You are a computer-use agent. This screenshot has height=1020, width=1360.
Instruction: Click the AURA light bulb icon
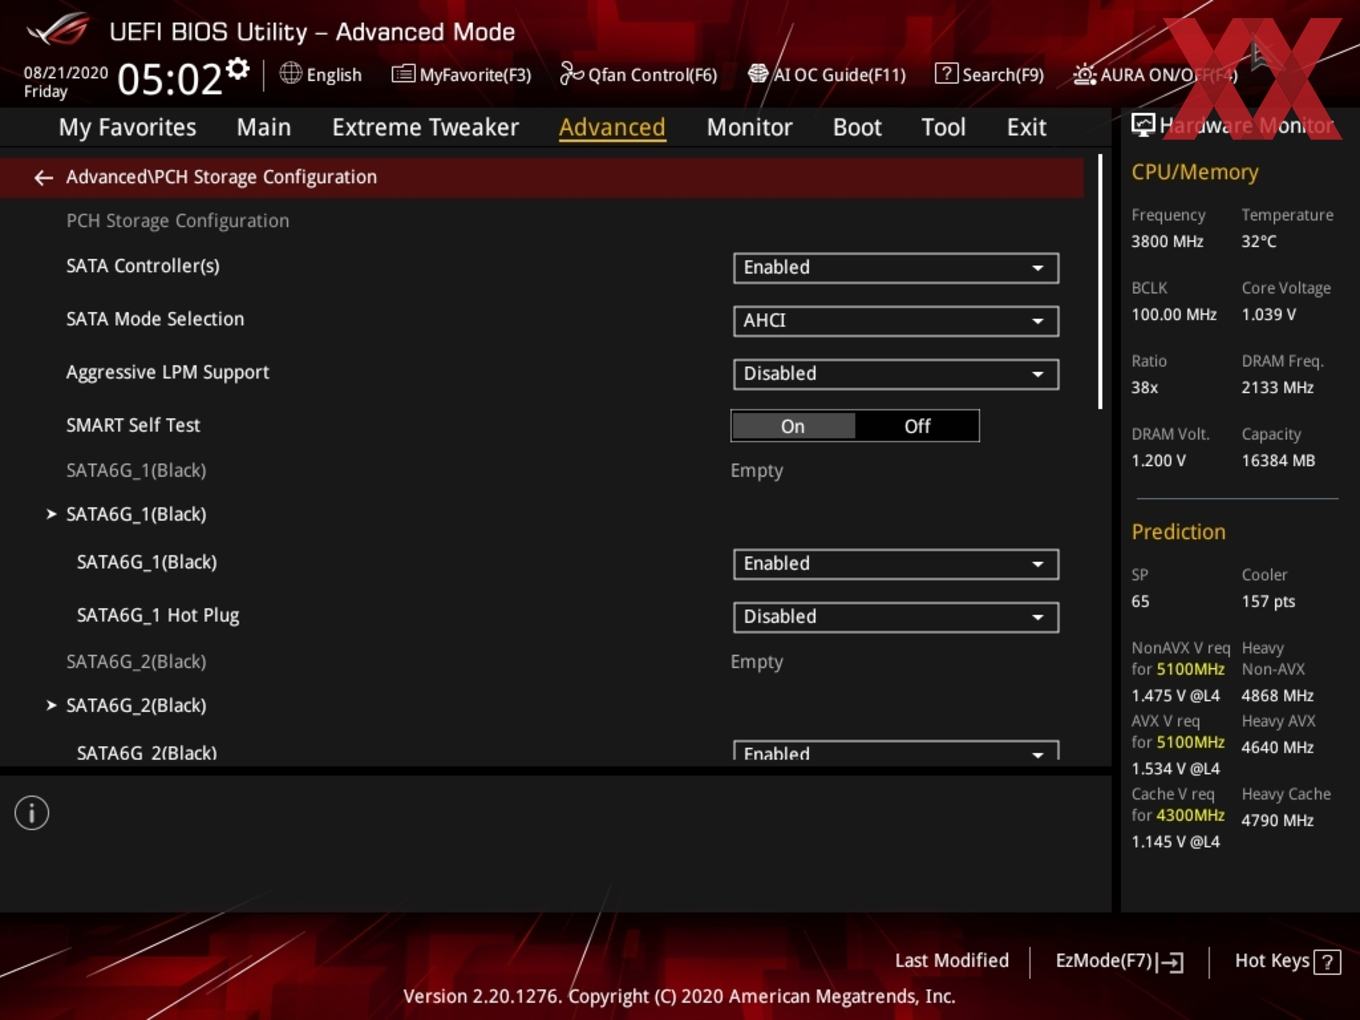(1085, 74)
